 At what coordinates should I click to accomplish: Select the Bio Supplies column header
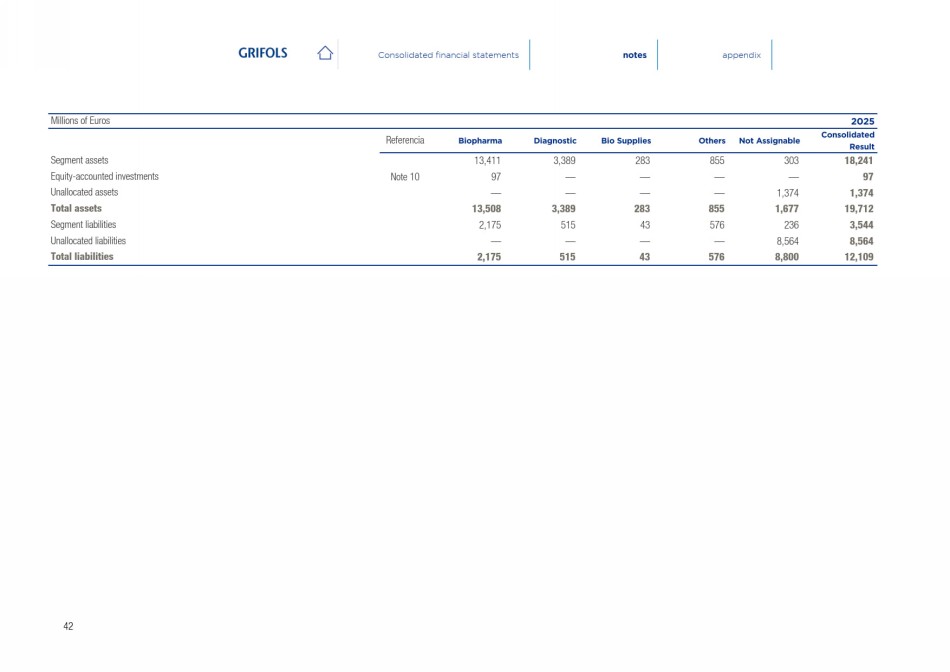(x=626, y=141)
